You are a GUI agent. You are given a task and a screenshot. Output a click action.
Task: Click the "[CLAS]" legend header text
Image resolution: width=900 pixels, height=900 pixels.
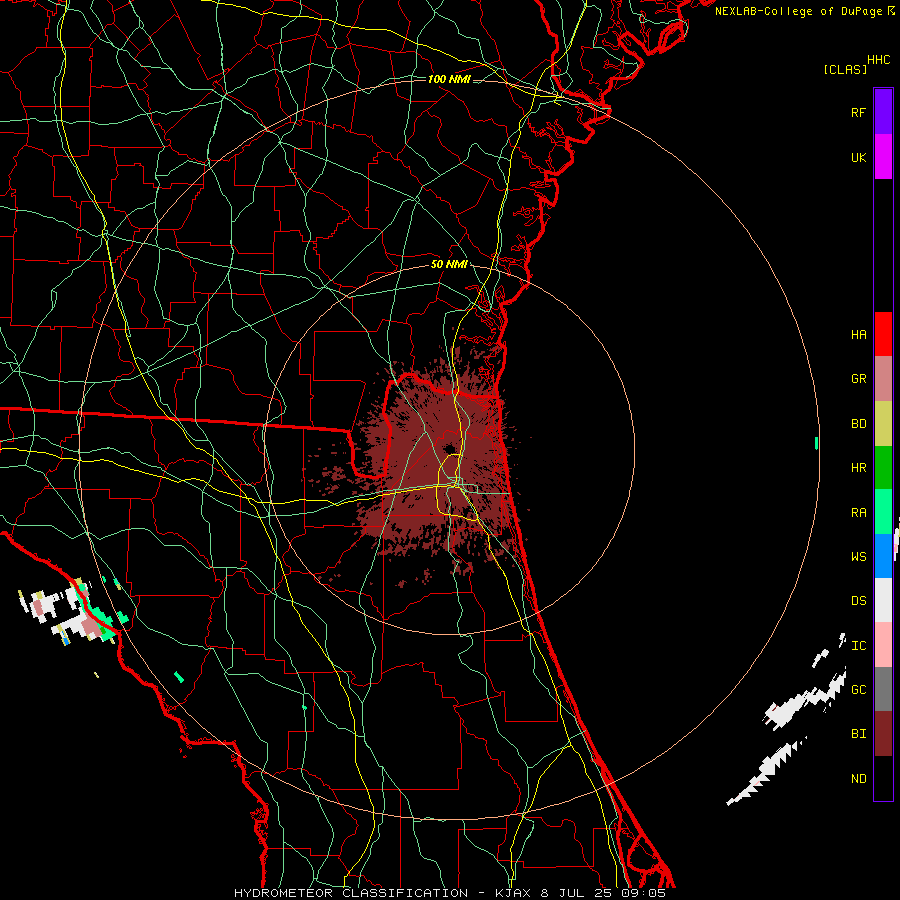point(845,69)
